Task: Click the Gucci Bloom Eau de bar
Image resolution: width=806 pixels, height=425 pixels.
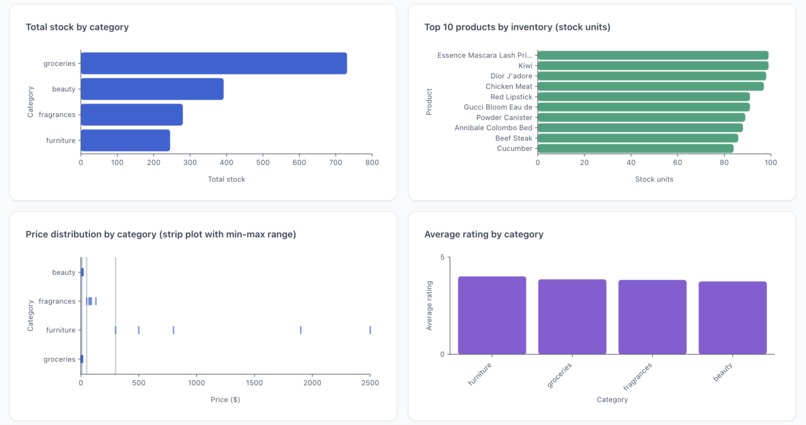Action: (644, 107)
